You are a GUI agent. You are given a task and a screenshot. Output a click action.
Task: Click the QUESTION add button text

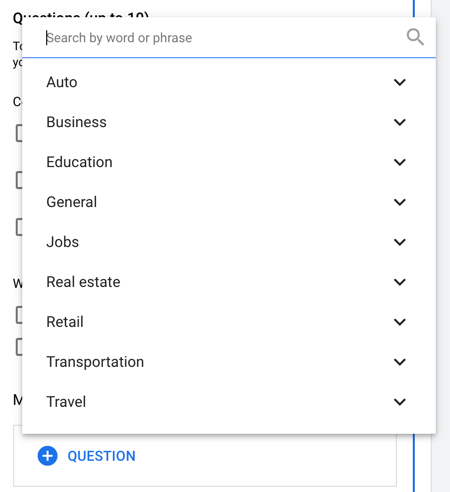pos(101,456)
